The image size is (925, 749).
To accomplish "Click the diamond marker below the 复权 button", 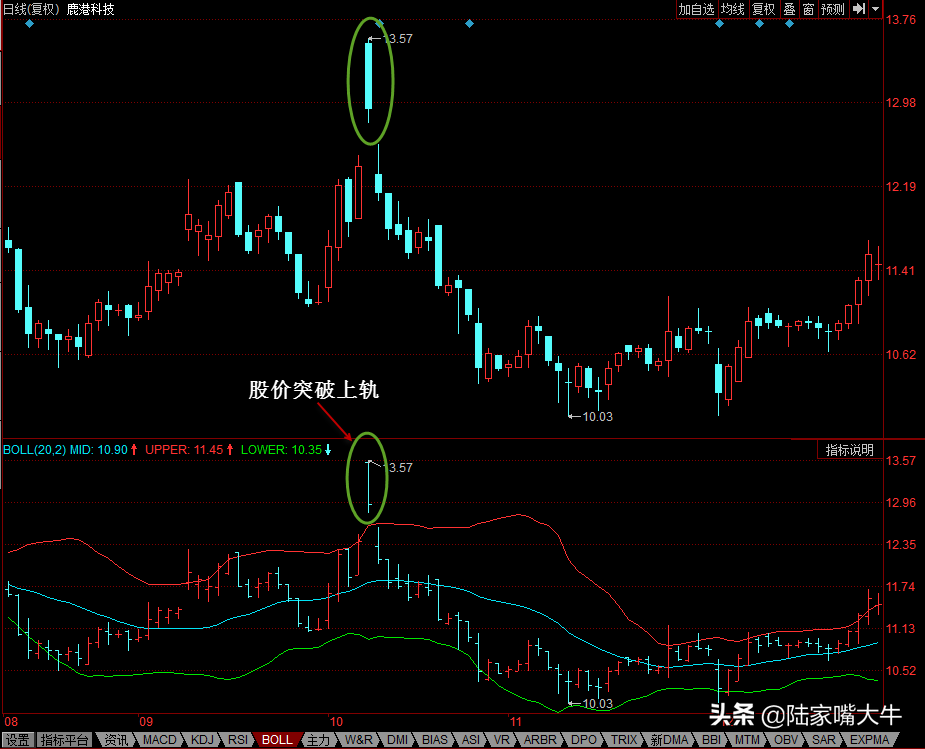I will coord(759,24).
